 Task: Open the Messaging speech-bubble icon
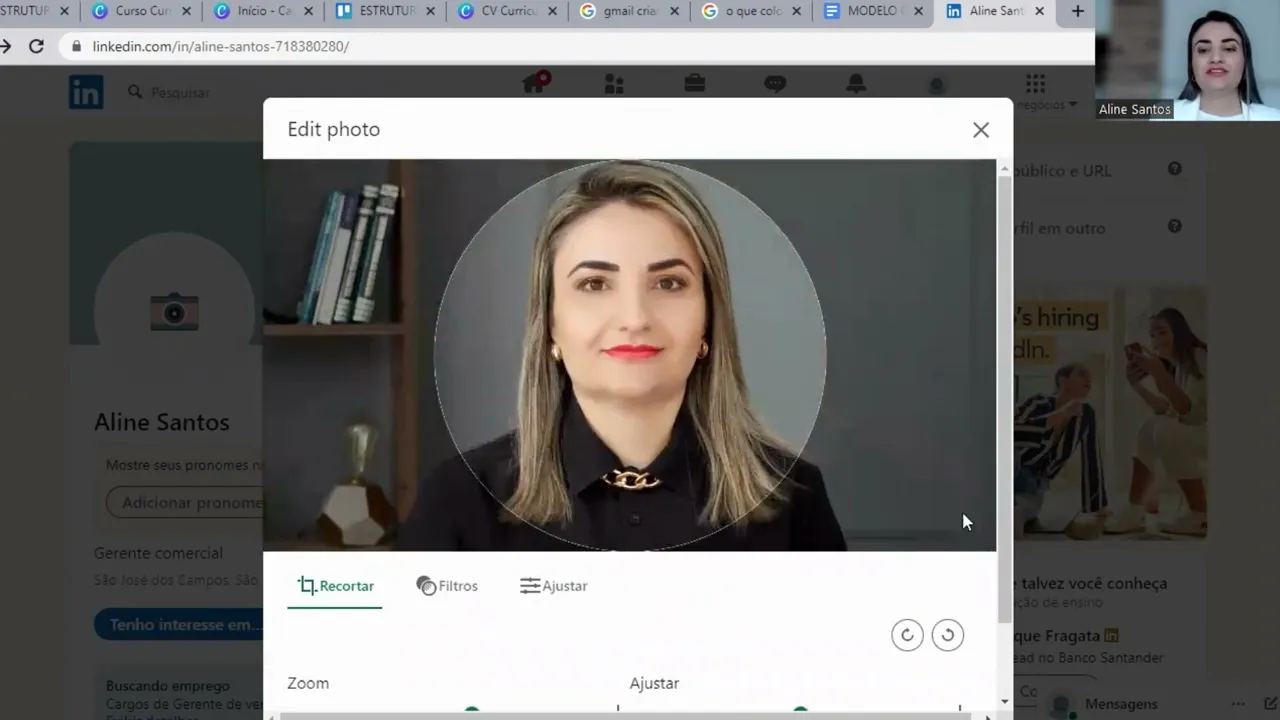(775, 84)
